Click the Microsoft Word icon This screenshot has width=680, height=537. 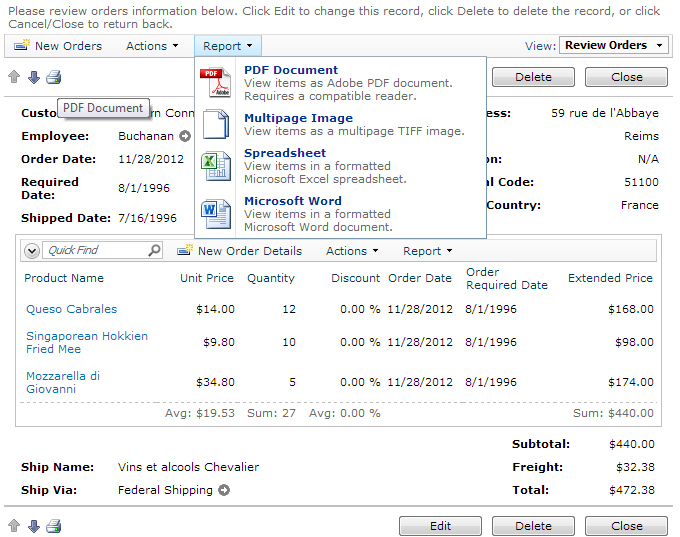(216, 213)
